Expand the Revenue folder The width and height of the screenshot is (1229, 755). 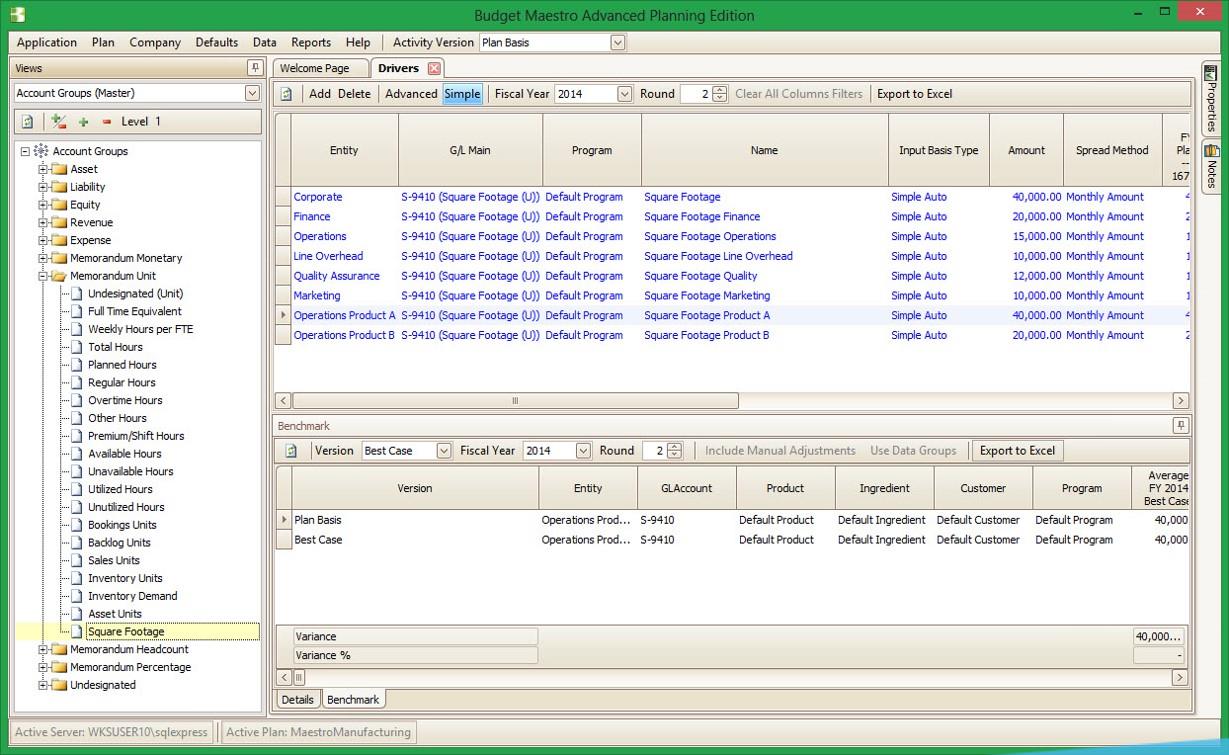pyautogui.click(x=43, y=223)
